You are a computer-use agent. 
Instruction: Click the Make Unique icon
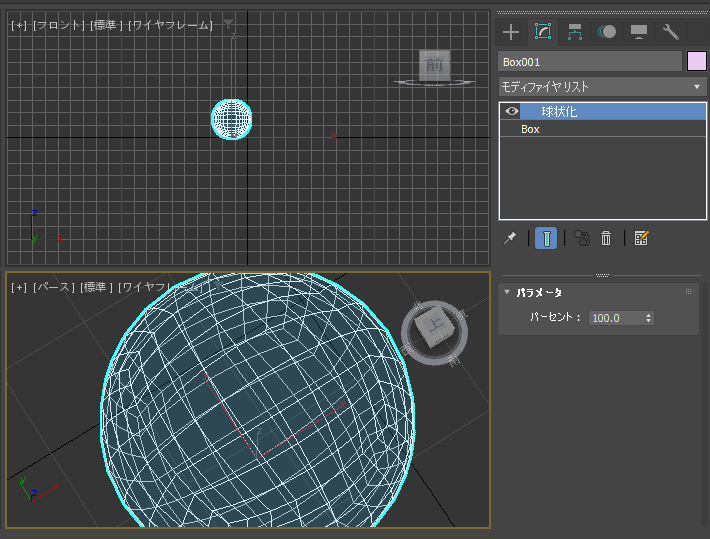(582, 238)
